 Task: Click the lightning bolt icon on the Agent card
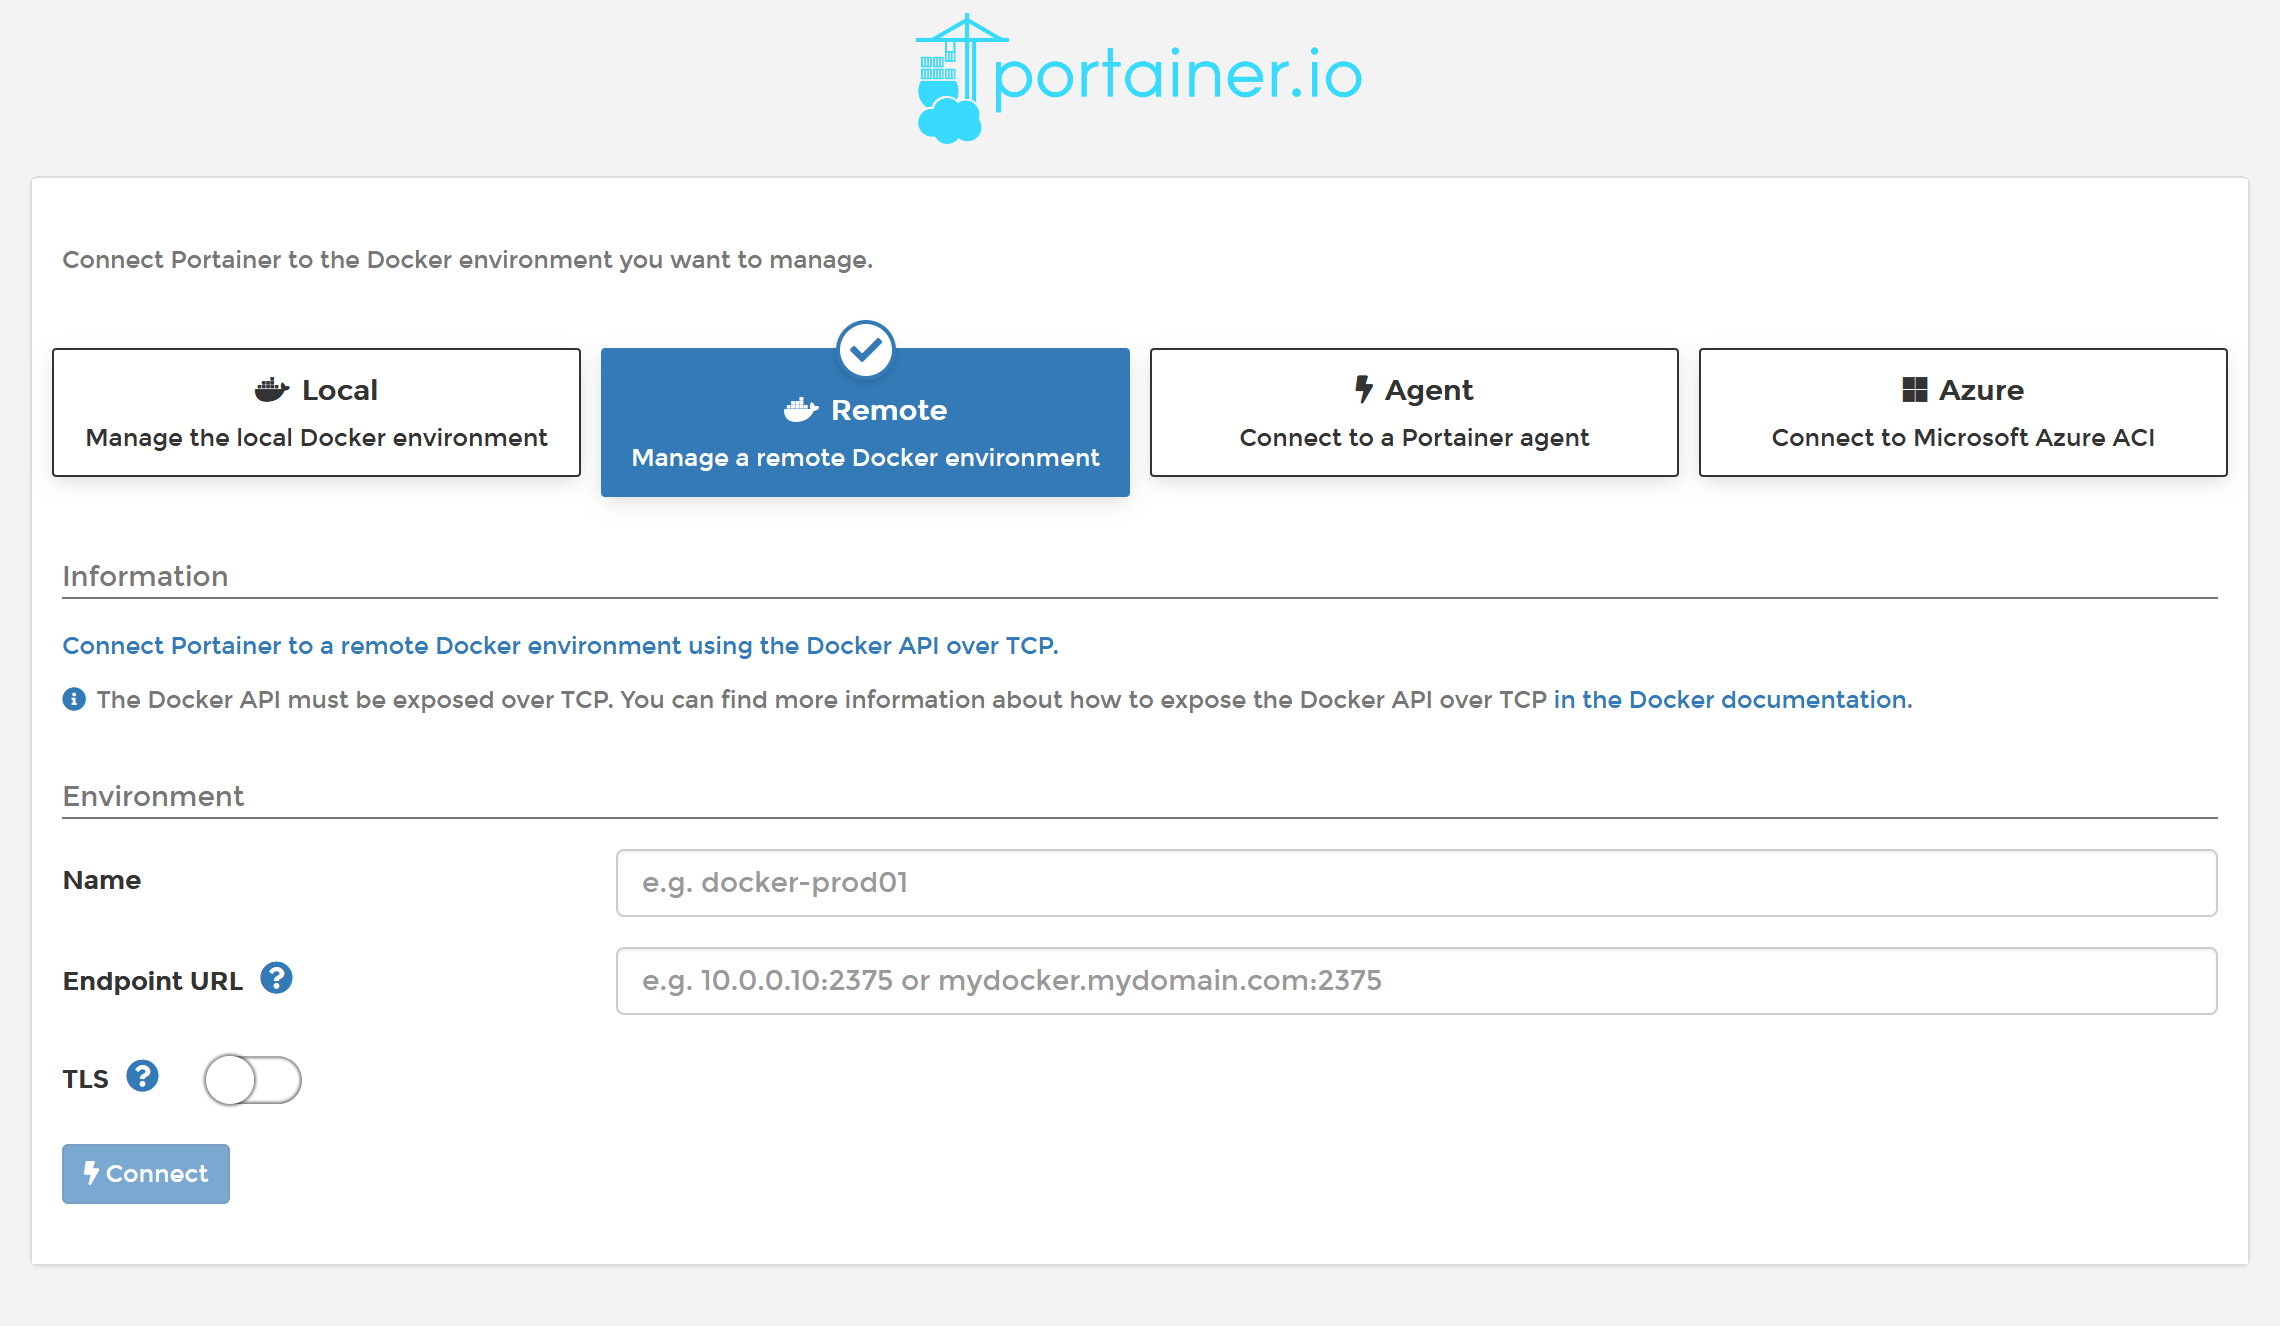pos(1362,389)
